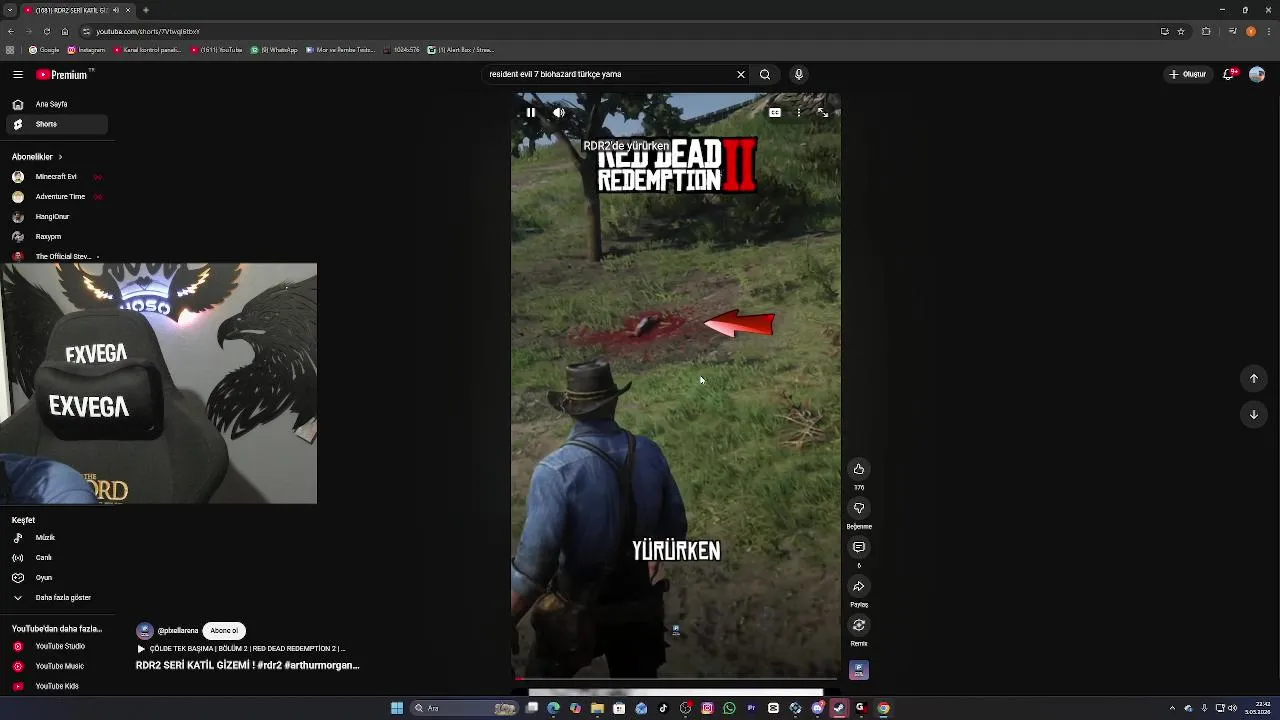Open Chrome tab search dropdown arrow
The height and width of the screenshot is (720, 1280).
[x=9, y=10]
